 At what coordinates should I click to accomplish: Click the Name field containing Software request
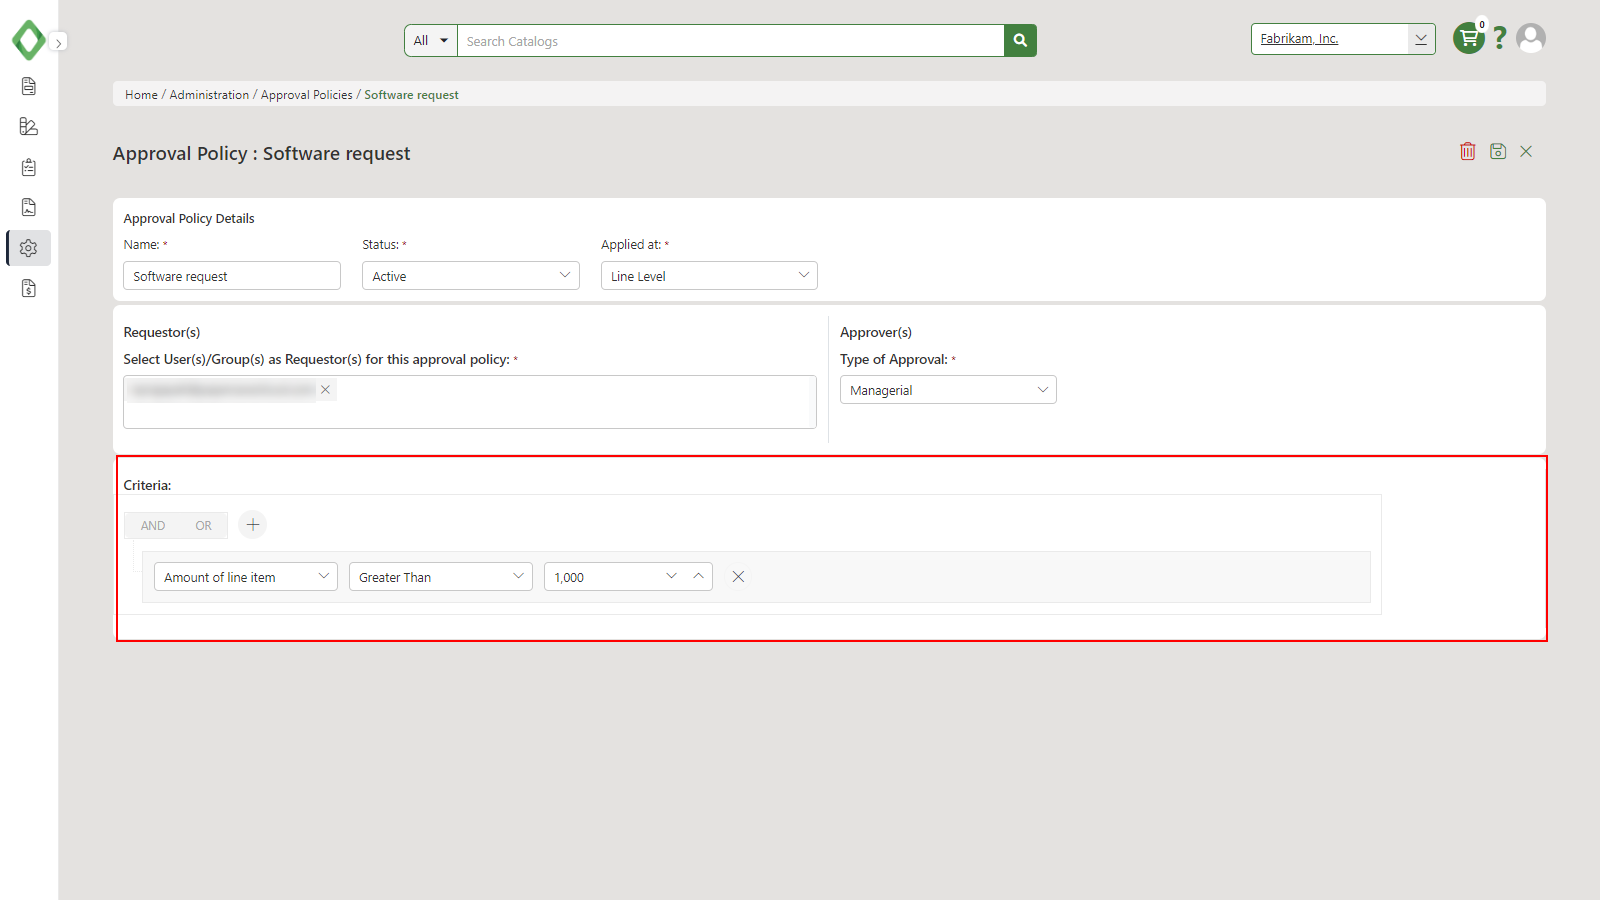pos(232,276)
